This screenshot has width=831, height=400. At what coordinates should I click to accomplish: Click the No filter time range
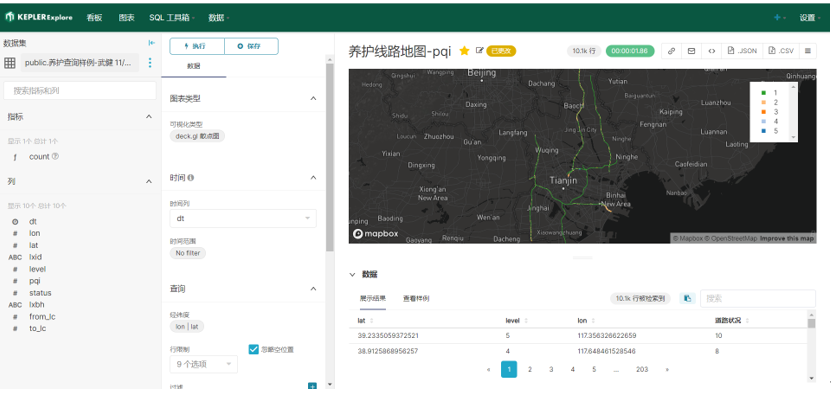click(188, 253)
